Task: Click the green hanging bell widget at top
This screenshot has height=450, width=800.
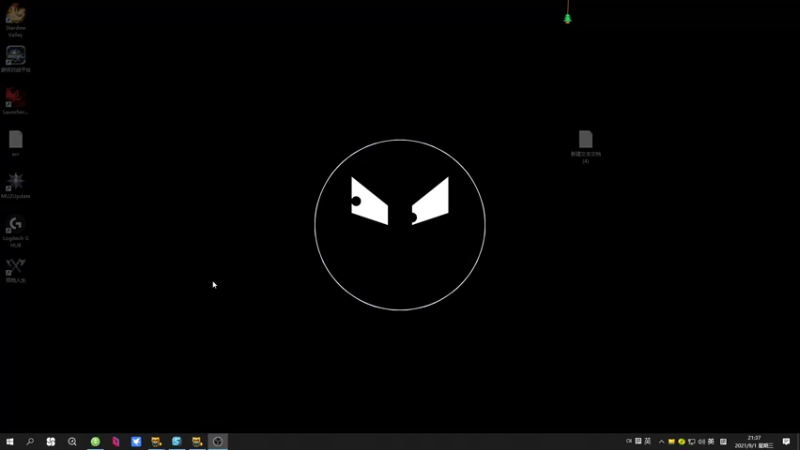Action: pos(567,18)
